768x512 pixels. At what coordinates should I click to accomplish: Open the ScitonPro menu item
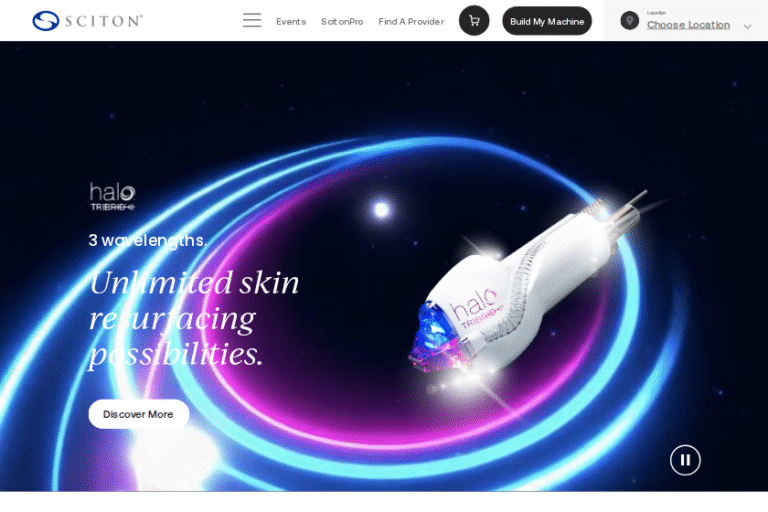click(x=342, y=22)
